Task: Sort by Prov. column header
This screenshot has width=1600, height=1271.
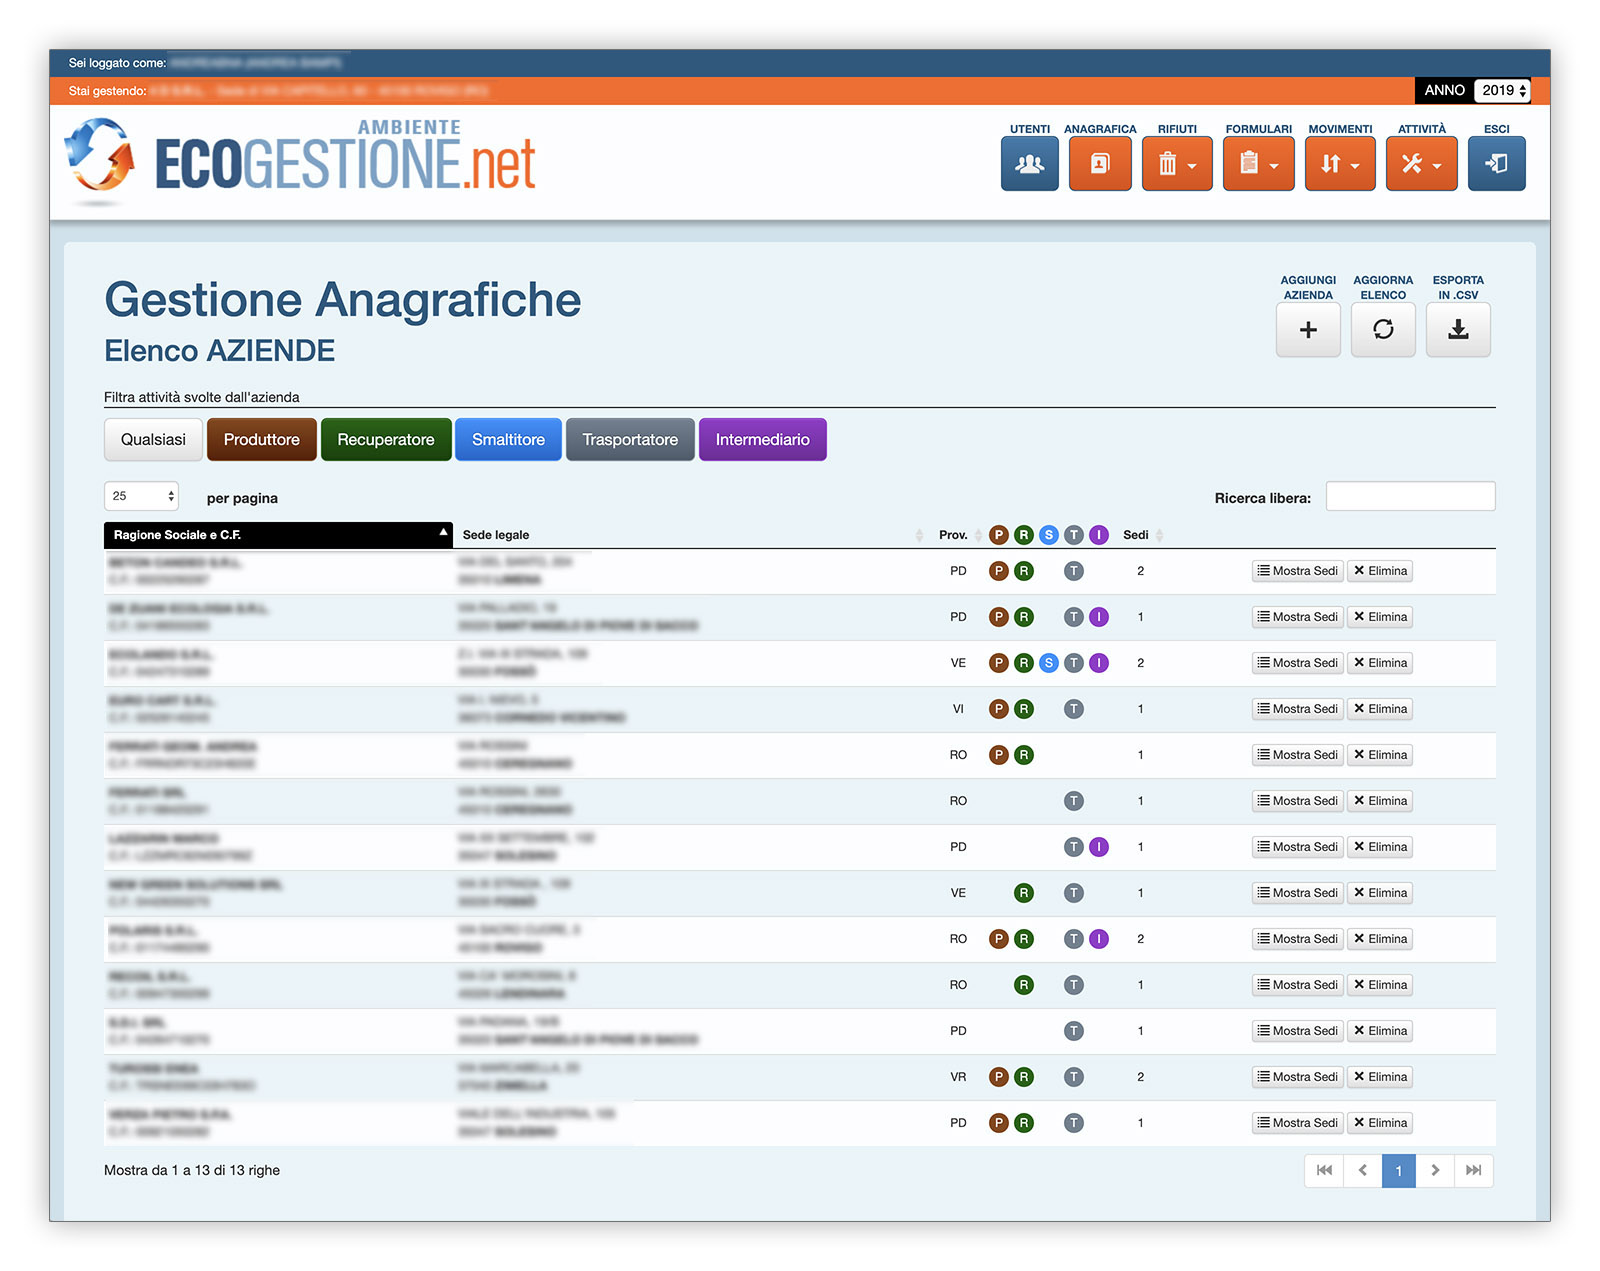Action: pos(957,535)
